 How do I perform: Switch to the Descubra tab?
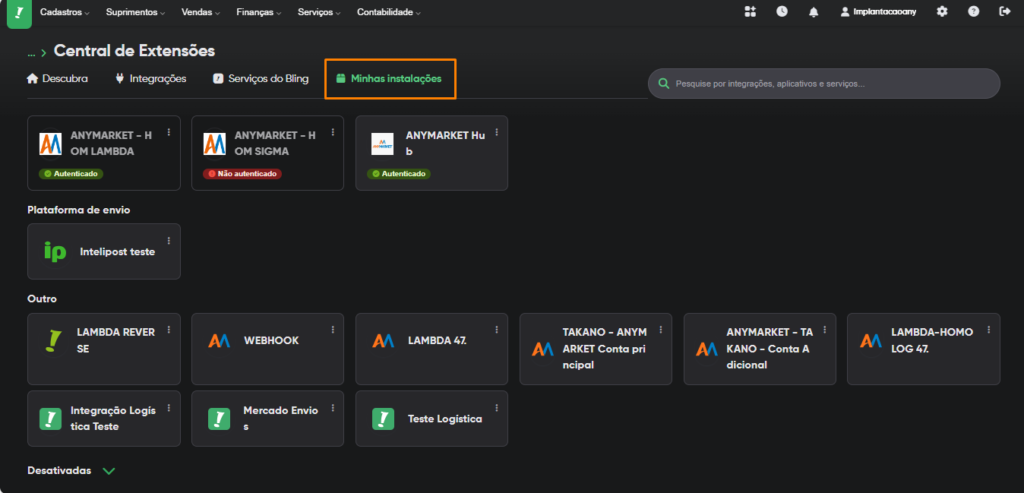[58, 78]
